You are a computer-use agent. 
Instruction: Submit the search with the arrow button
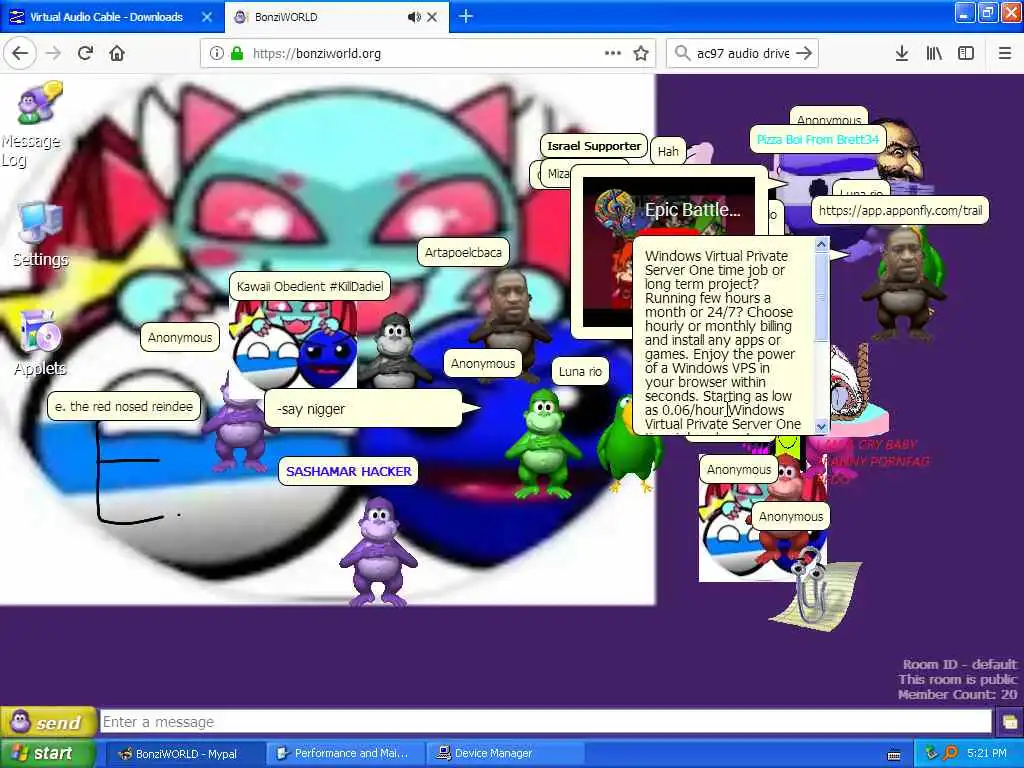tap(804, 54)
